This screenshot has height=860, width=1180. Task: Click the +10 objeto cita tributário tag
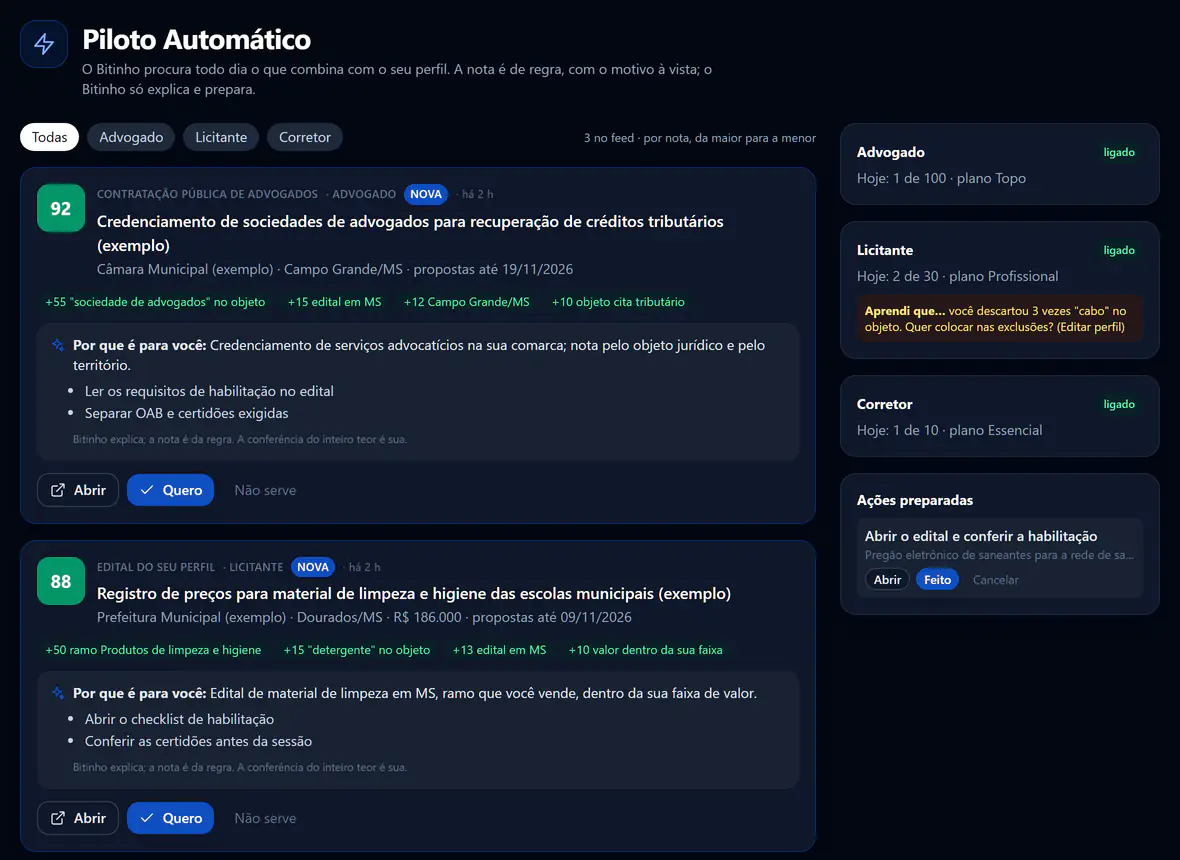tap(618, 302)
